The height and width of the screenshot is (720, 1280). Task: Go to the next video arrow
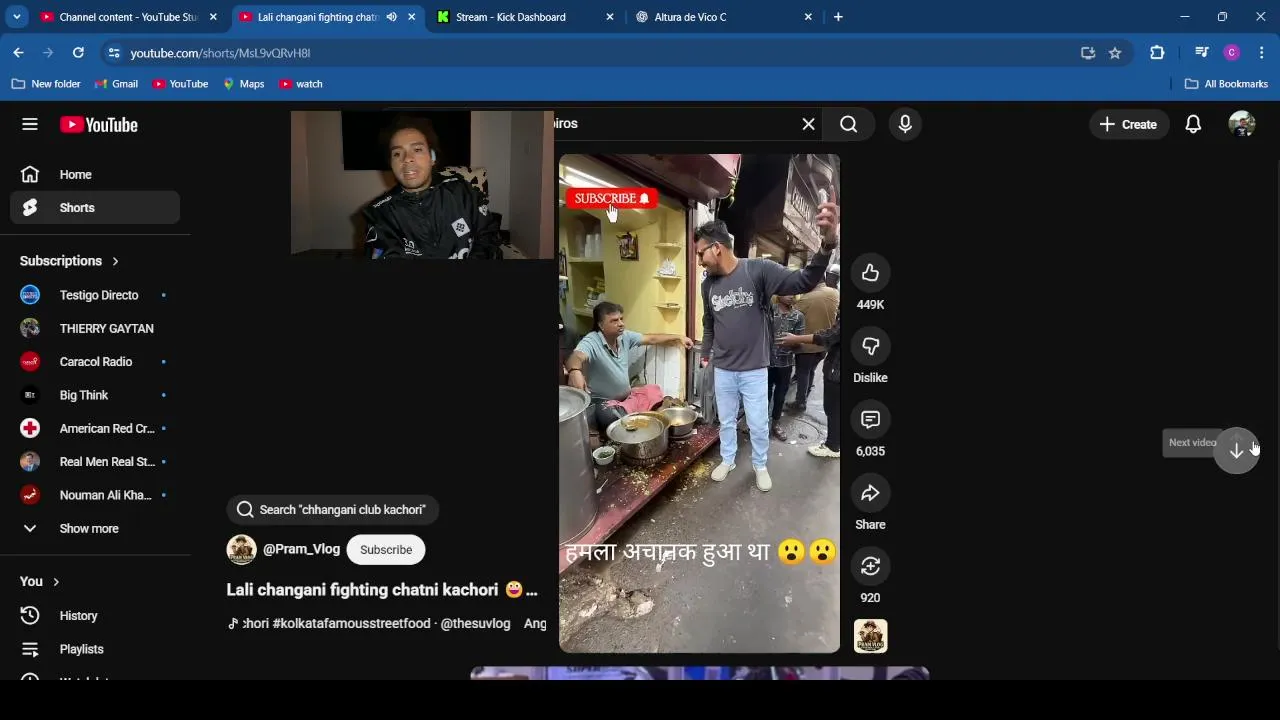[x=1237, y=451]
